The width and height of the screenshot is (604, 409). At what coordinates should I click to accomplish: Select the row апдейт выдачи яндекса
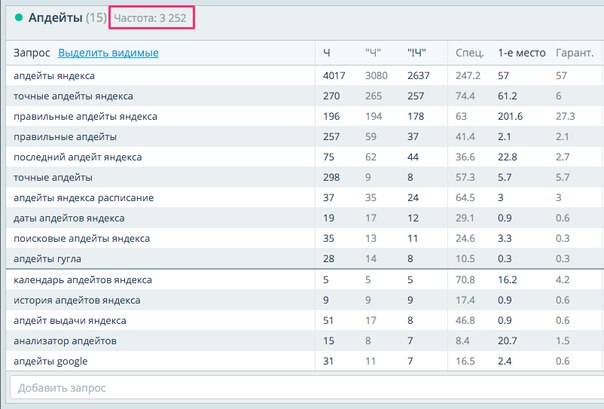pyautogui.click(x=305, y=320)
